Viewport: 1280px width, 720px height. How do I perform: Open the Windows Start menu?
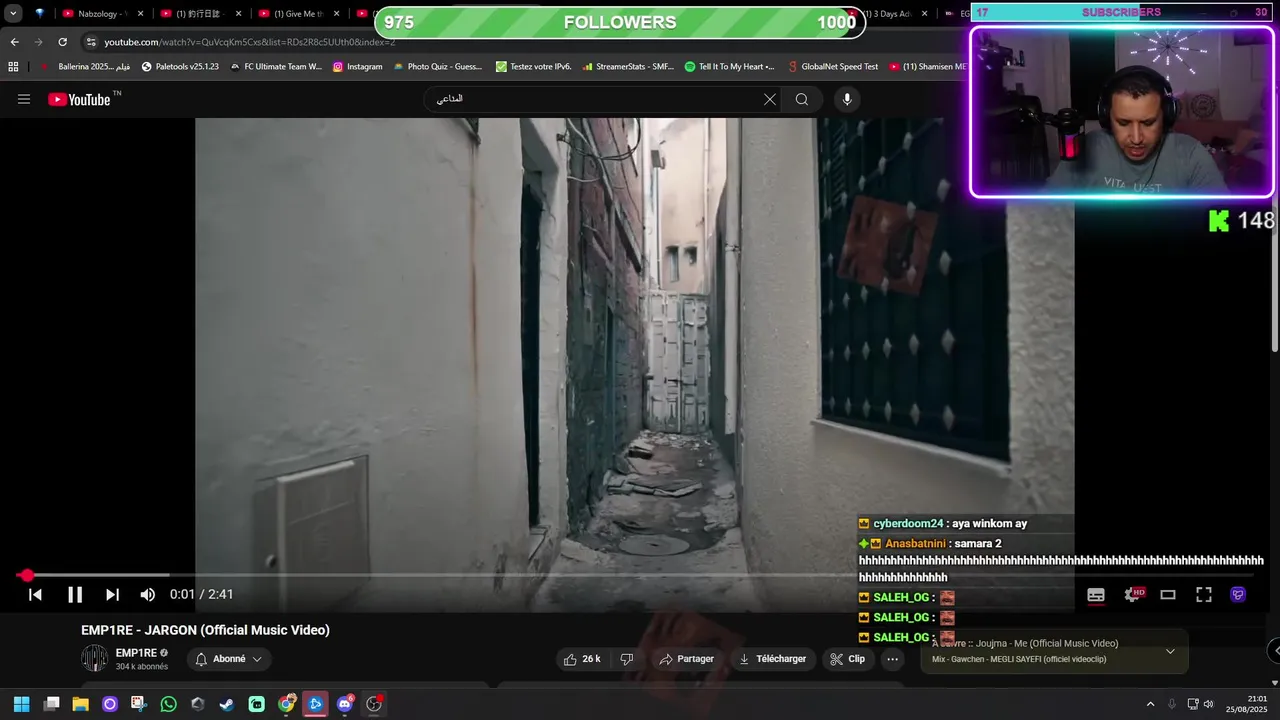point(21,704)
